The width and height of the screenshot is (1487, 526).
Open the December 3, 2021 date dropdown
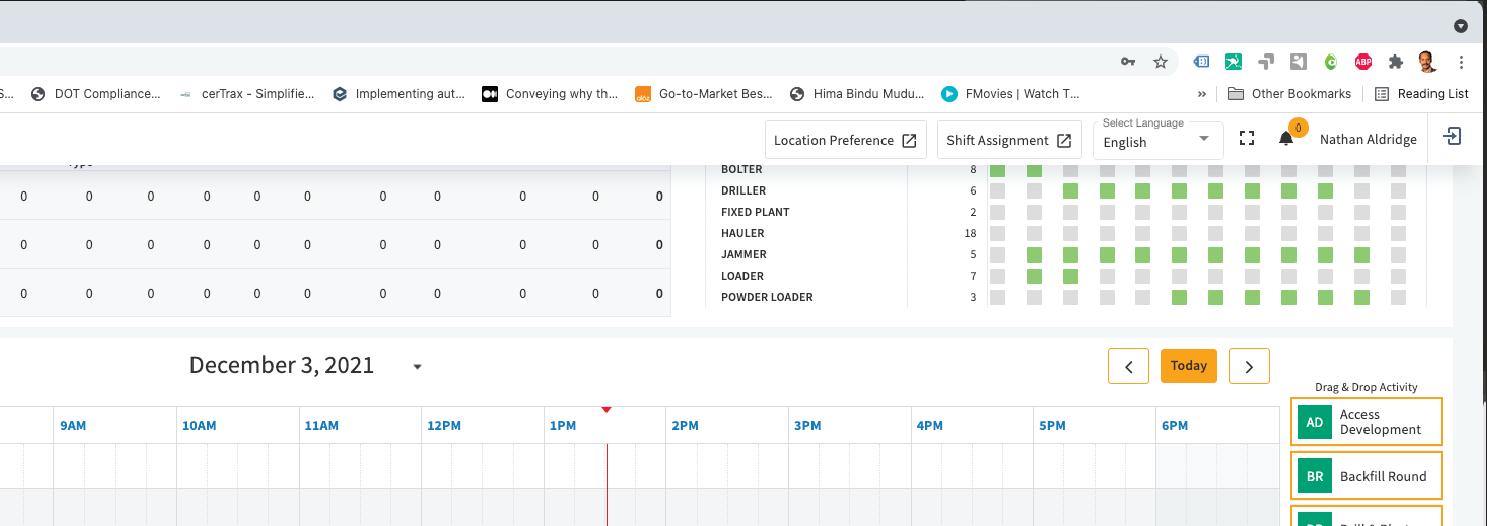pos(417,366)
